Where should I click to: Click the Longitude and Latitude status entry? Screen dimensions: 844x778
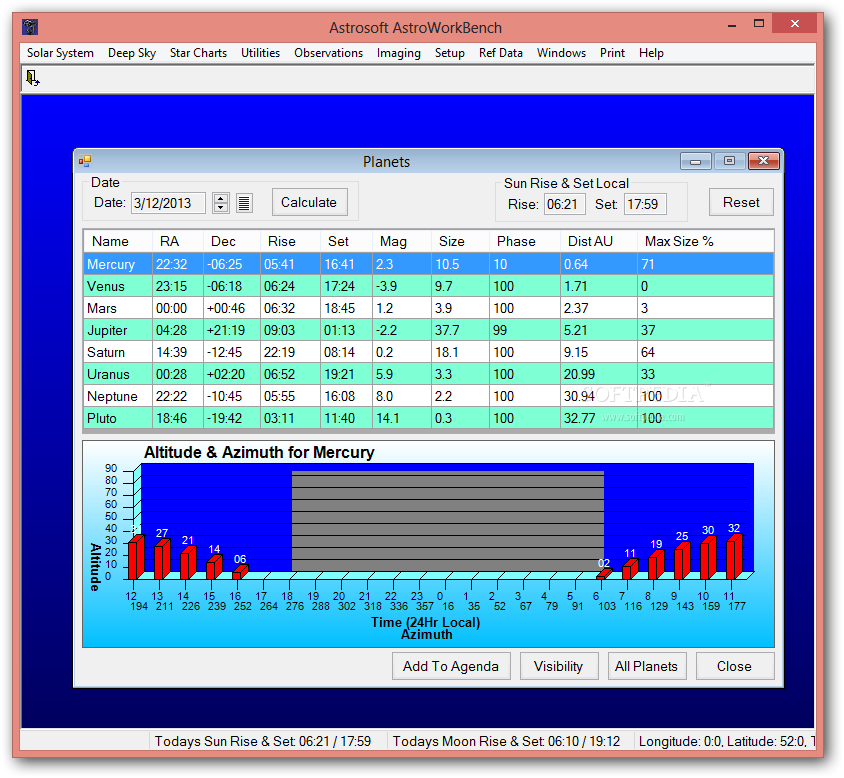click(727, 741)
